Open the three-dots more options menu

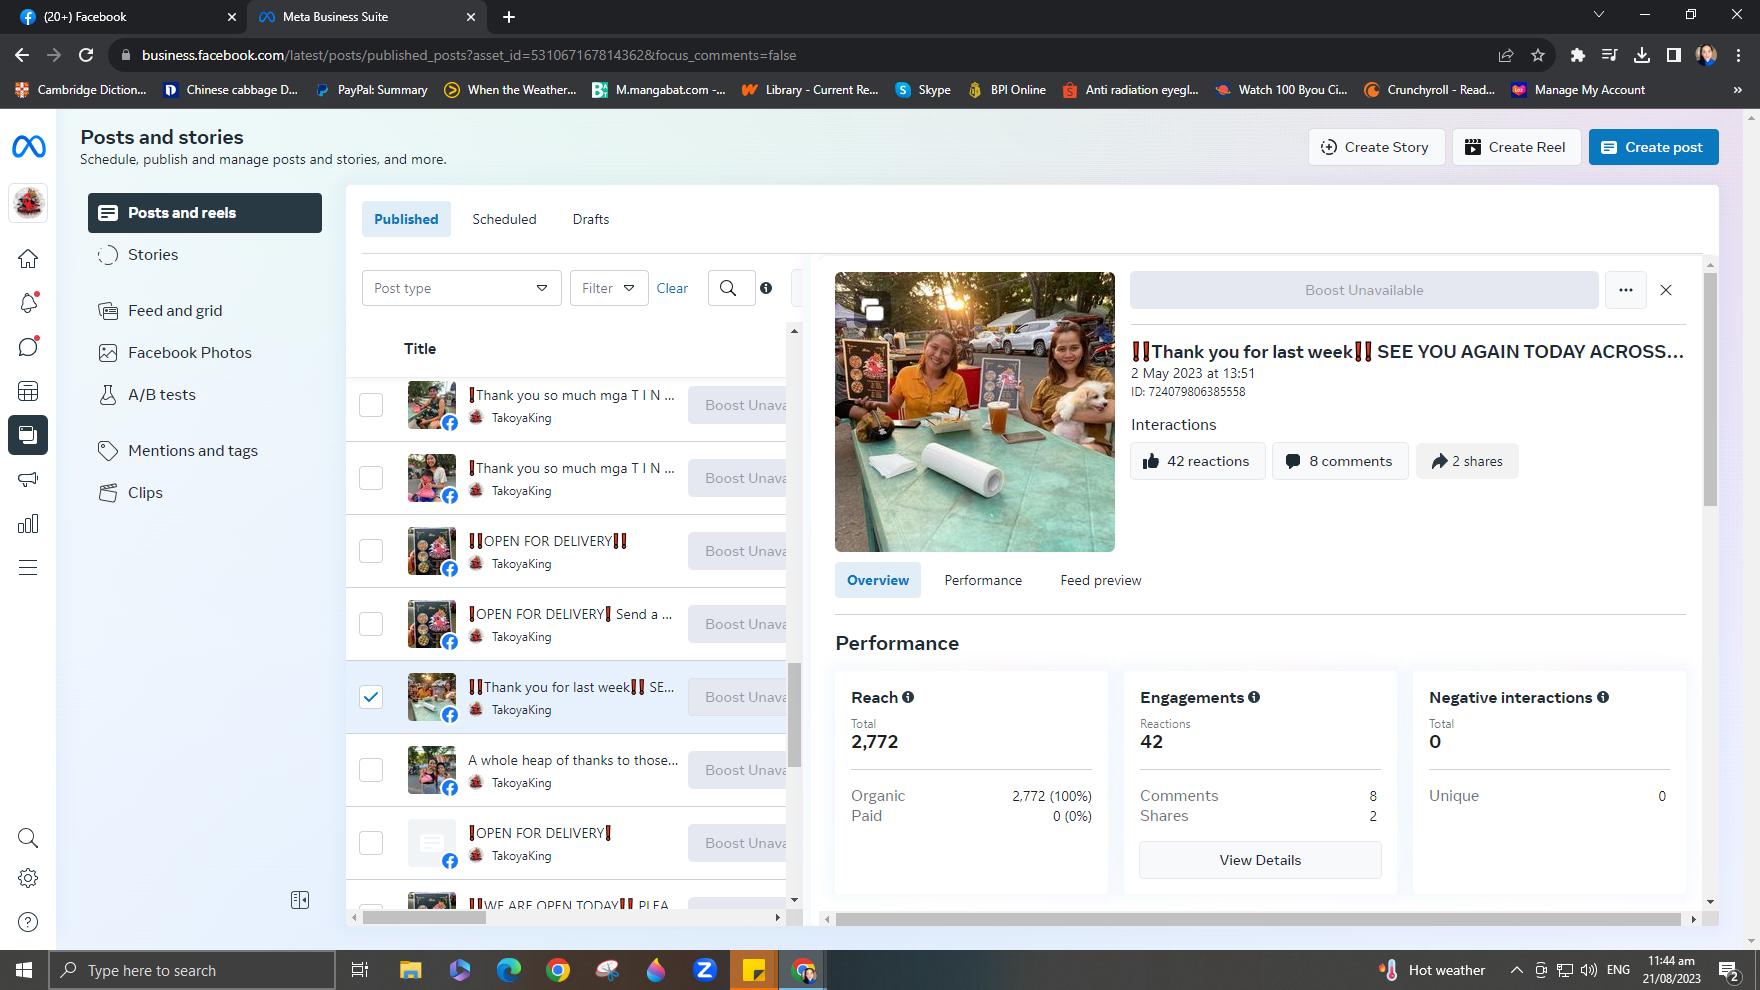[1626, 290]
